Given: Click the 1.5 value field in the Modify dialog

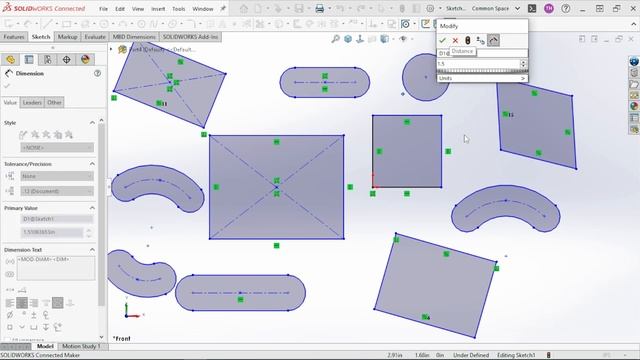Looking at the screenshot, I should click(478, 64).
